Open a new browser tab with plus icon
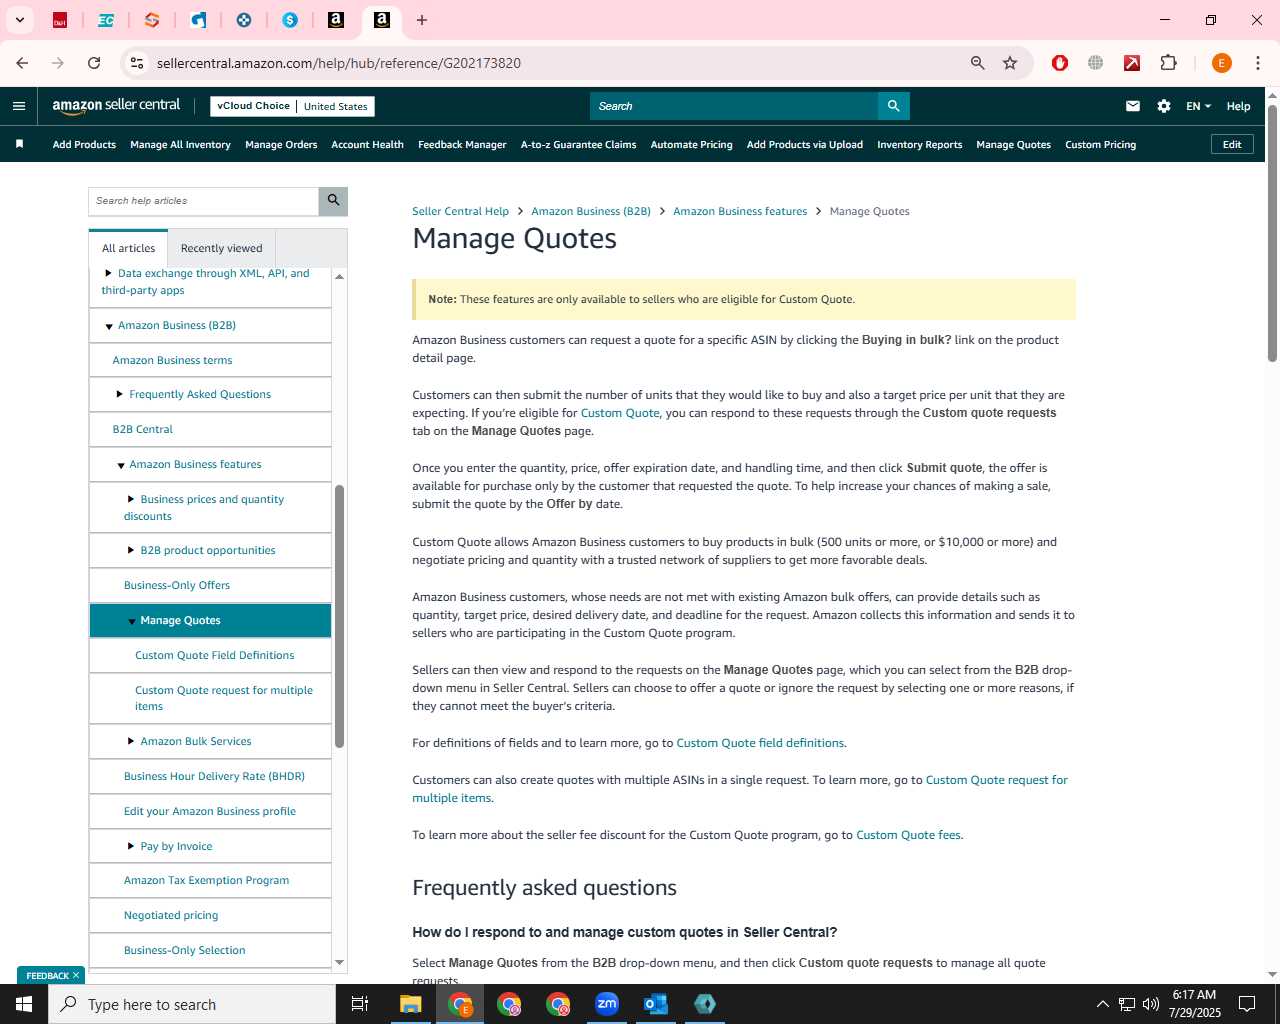 [x=422, y=20]
